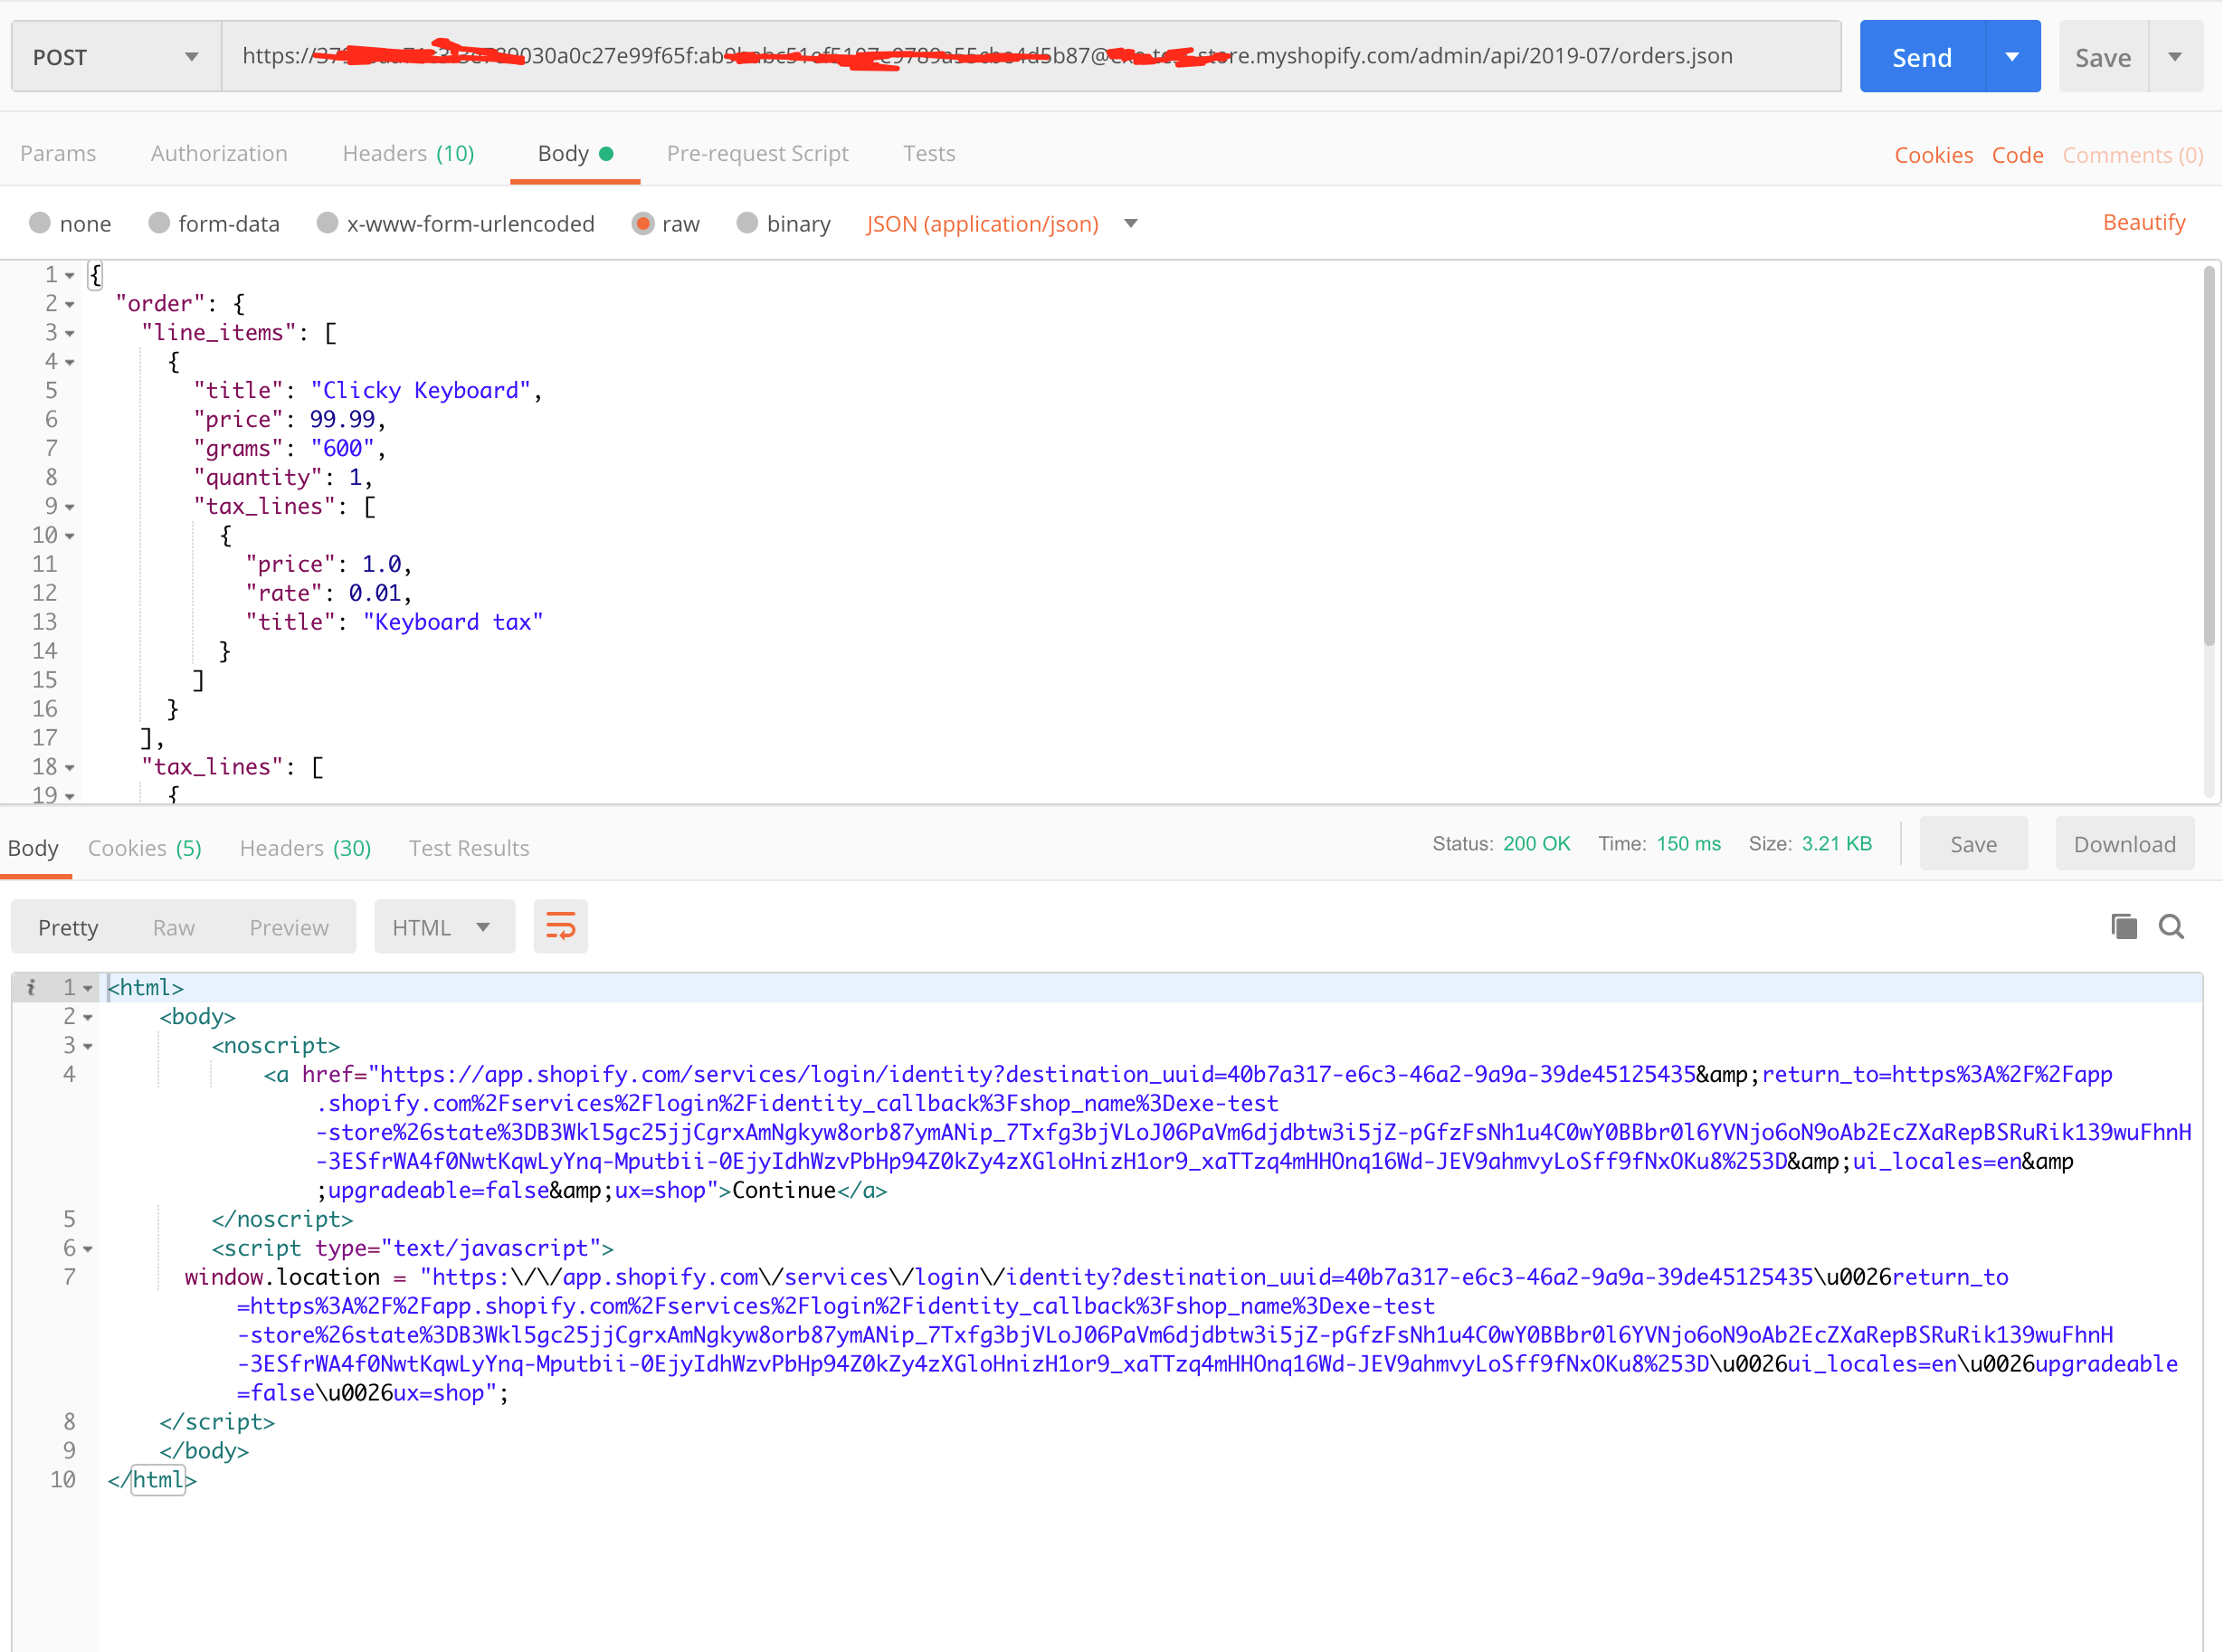Click the copy response to clipboard icon
The width and height of the screenshot is (2224, 1652).
(x=2124, y=926)
